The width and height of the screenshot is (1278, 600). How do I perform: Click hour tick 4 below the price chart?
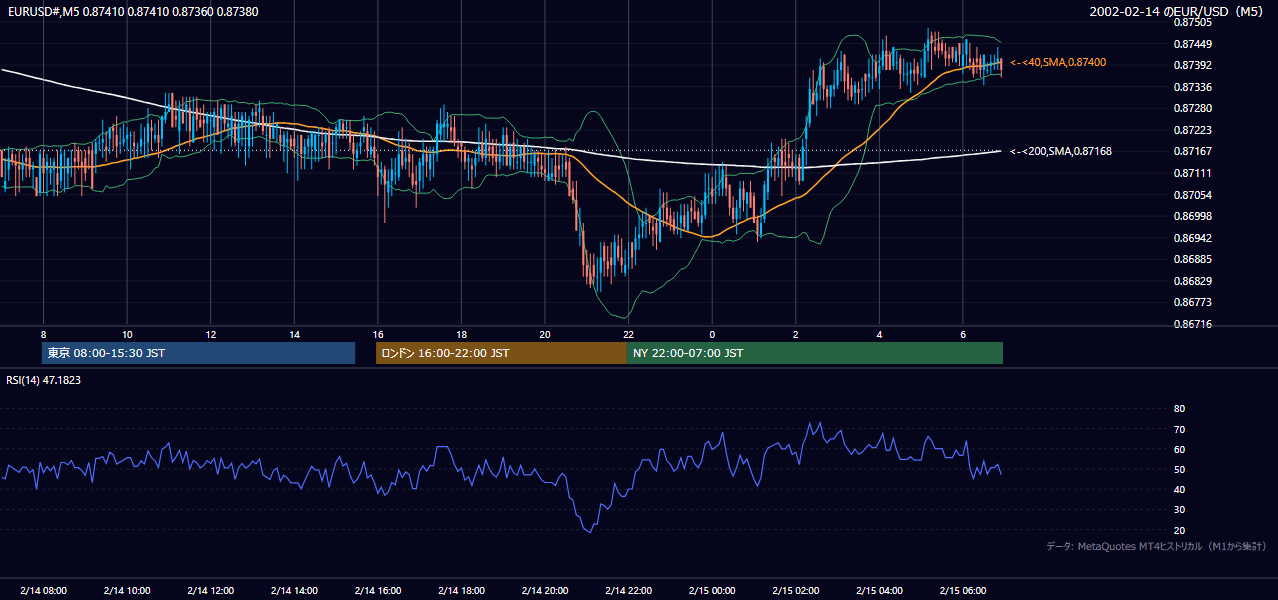click(879, 334)
